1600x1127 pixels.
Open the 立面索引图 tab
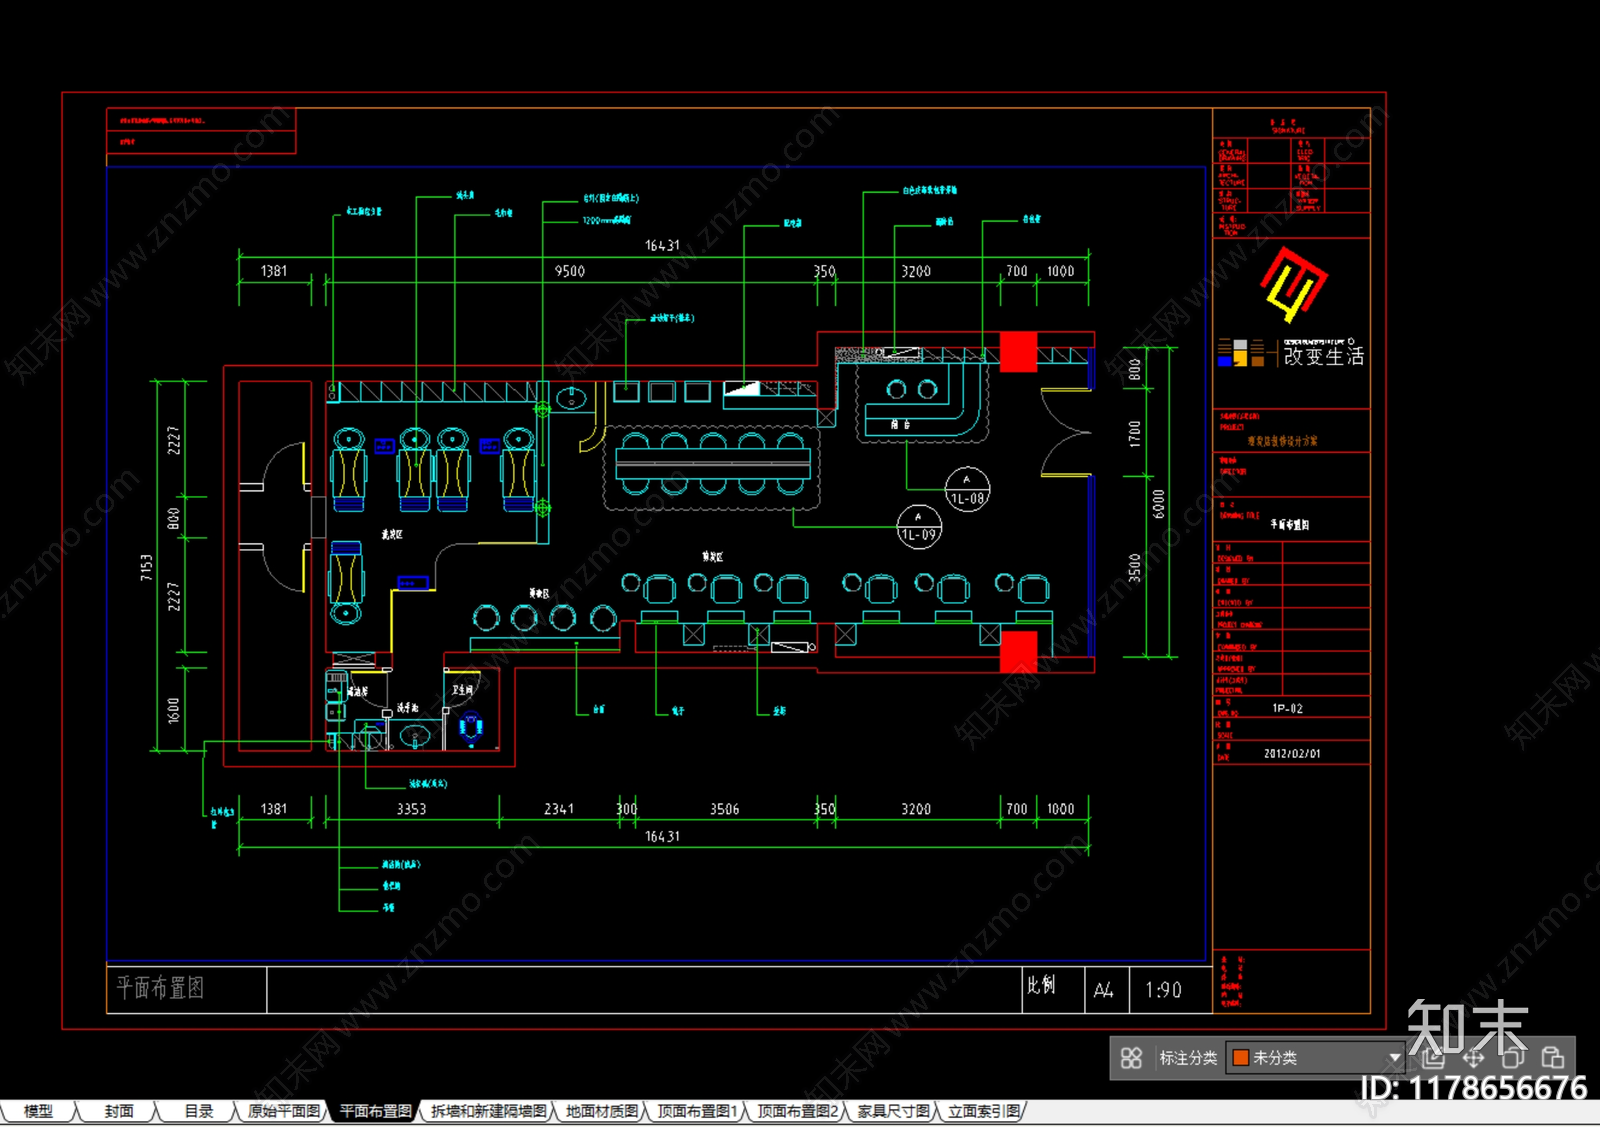point(984,1111)
